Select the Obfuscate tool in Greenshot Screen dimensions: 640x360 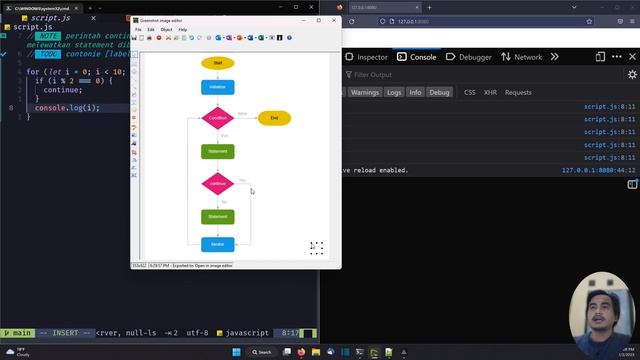pyautogui.click(x=134, y=135)
